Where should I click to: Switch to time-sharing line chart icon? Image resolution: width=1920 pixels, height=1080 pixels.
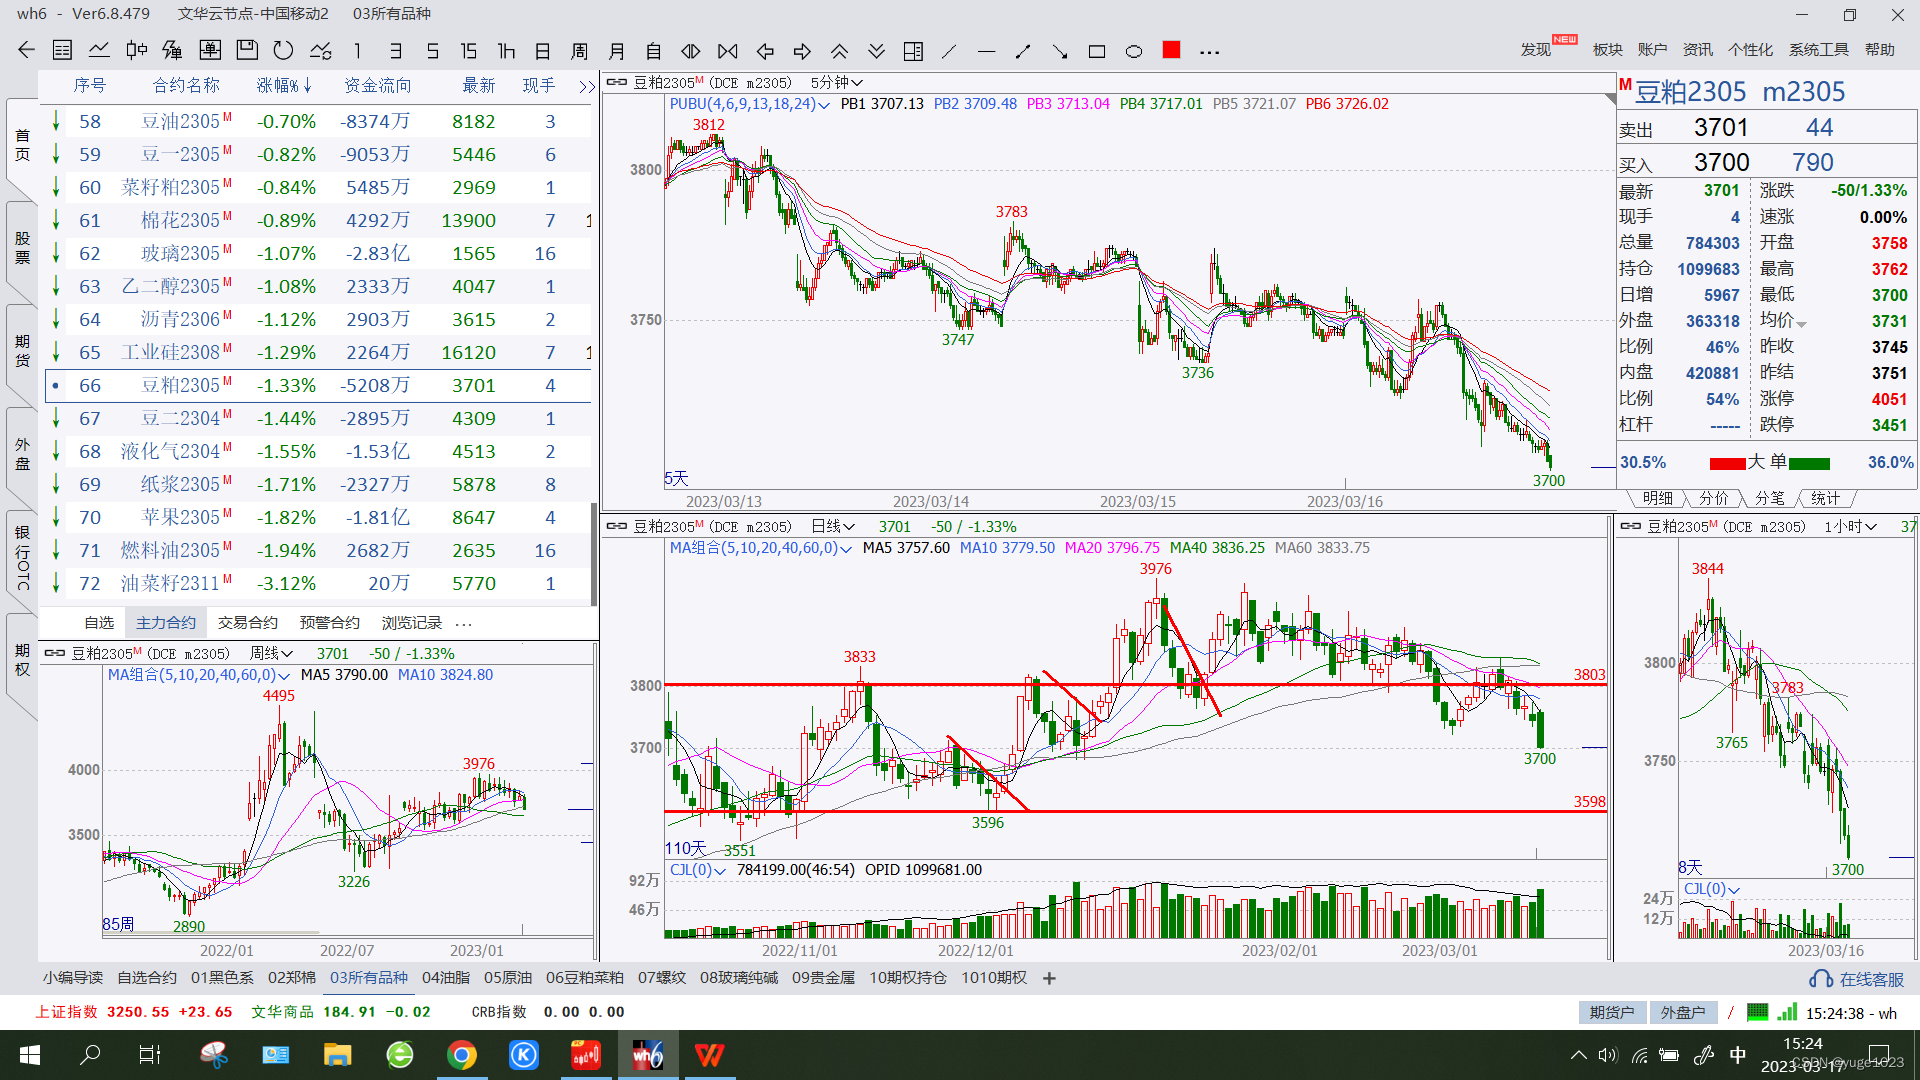click(x=99, y=50)
